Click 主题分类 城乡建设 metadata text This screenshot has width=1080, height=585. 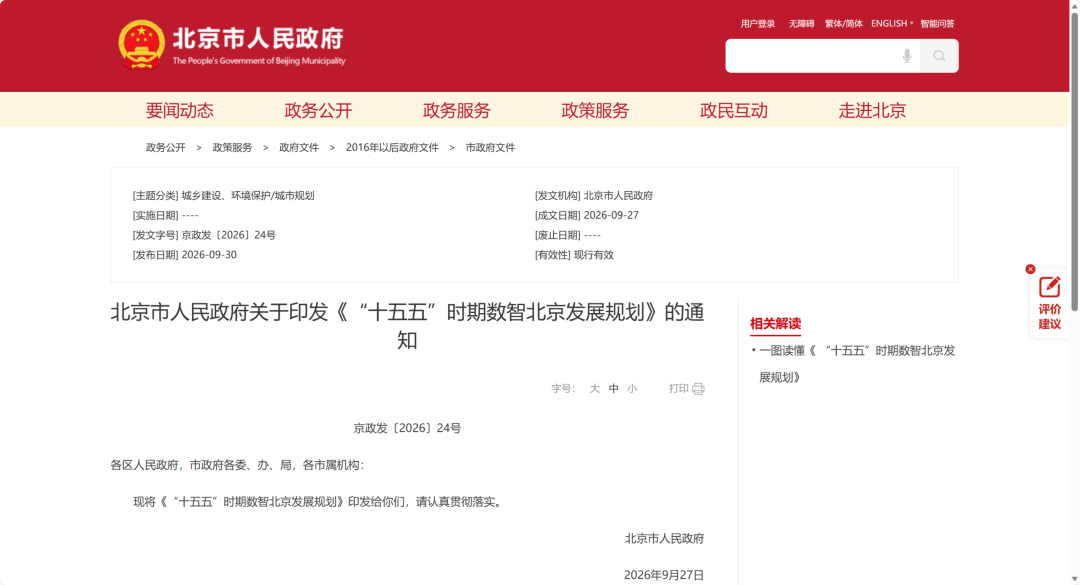pyautogui.click(x=223, y=196)
